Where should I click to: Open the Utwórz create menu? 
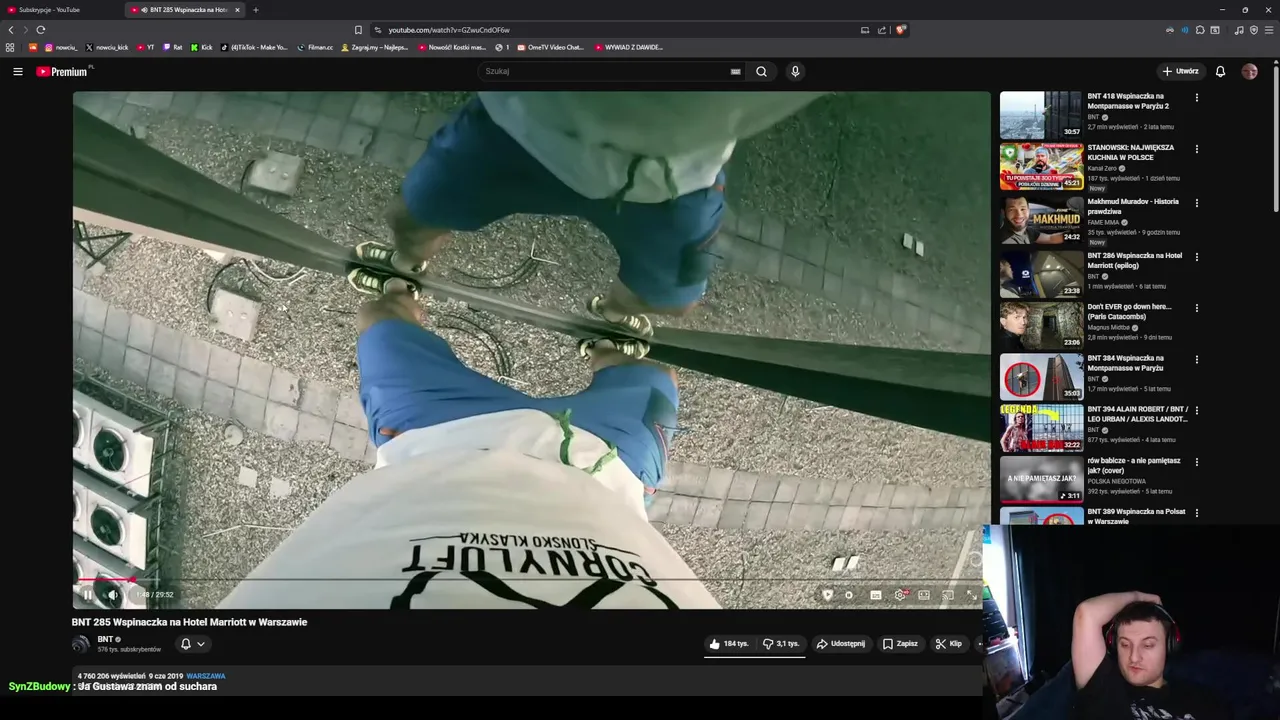click(1180, 71)
